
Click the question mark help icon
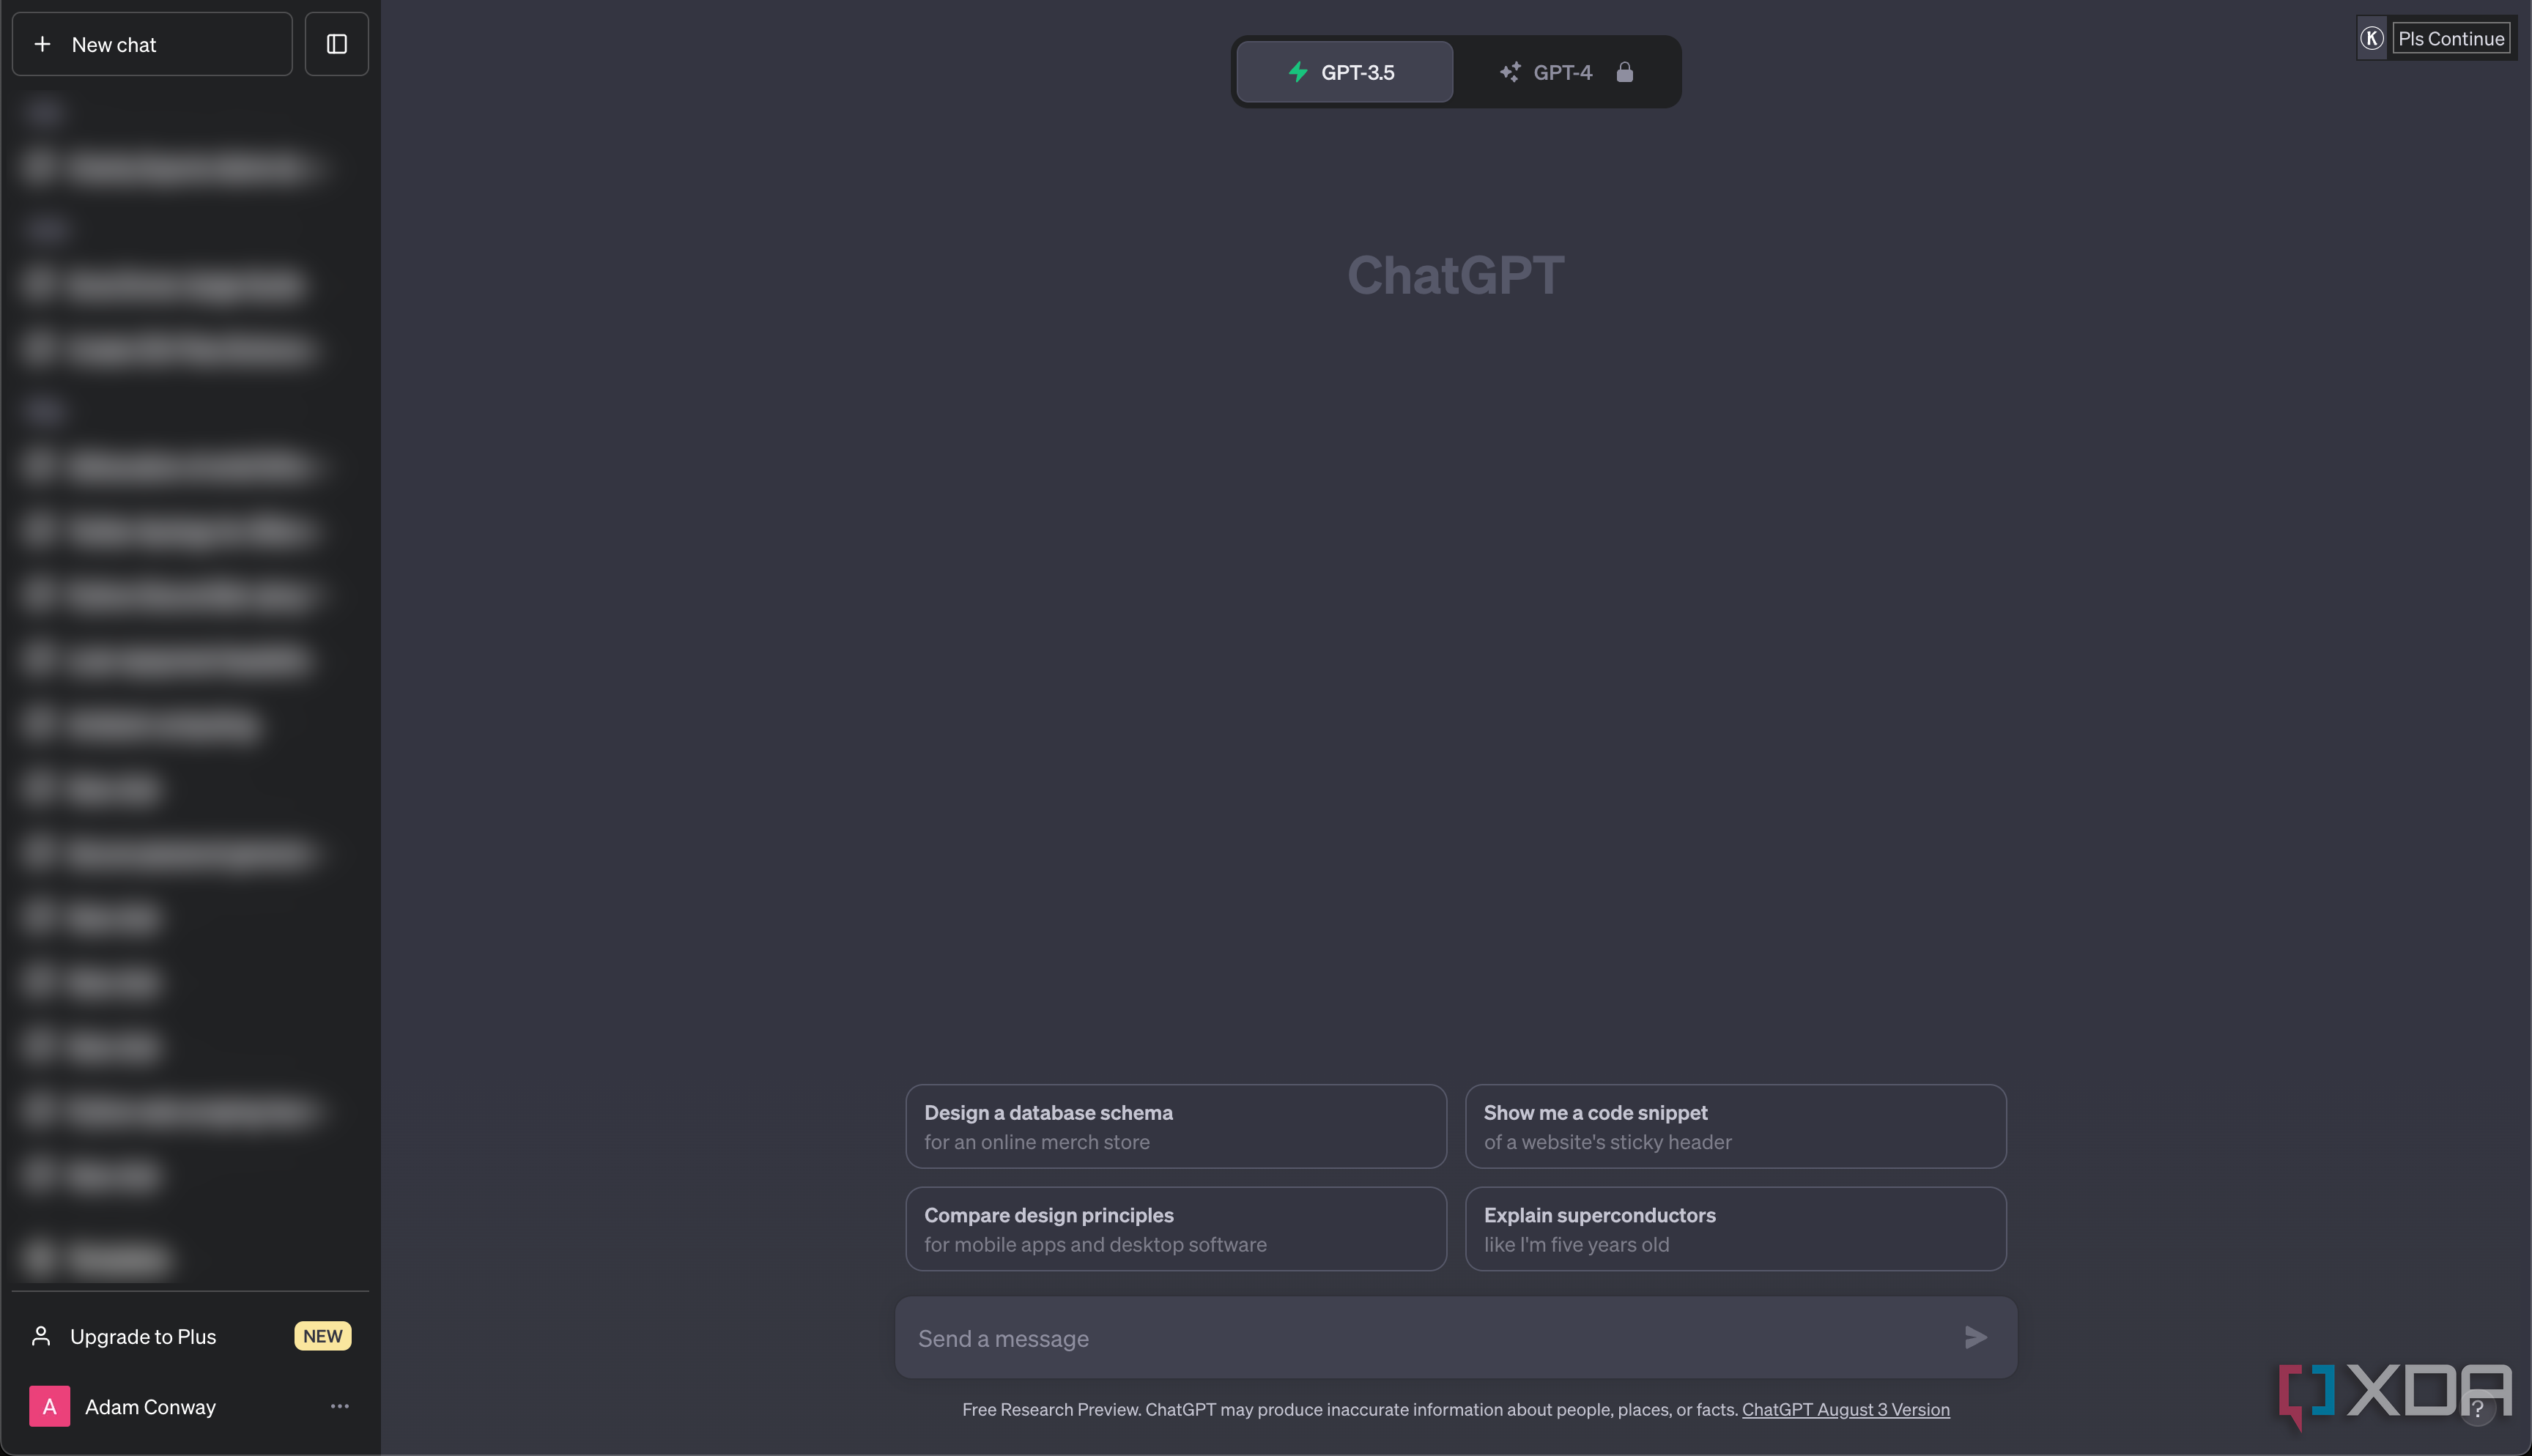(2477, 1409)
